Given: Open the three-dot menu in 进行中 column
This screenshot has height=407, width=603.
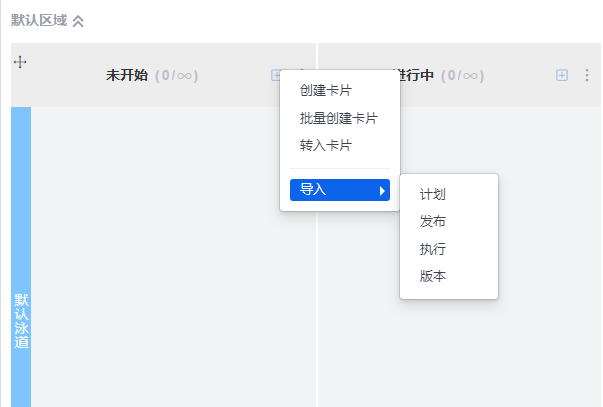Looking at the screenshot, I should point(587,75).
